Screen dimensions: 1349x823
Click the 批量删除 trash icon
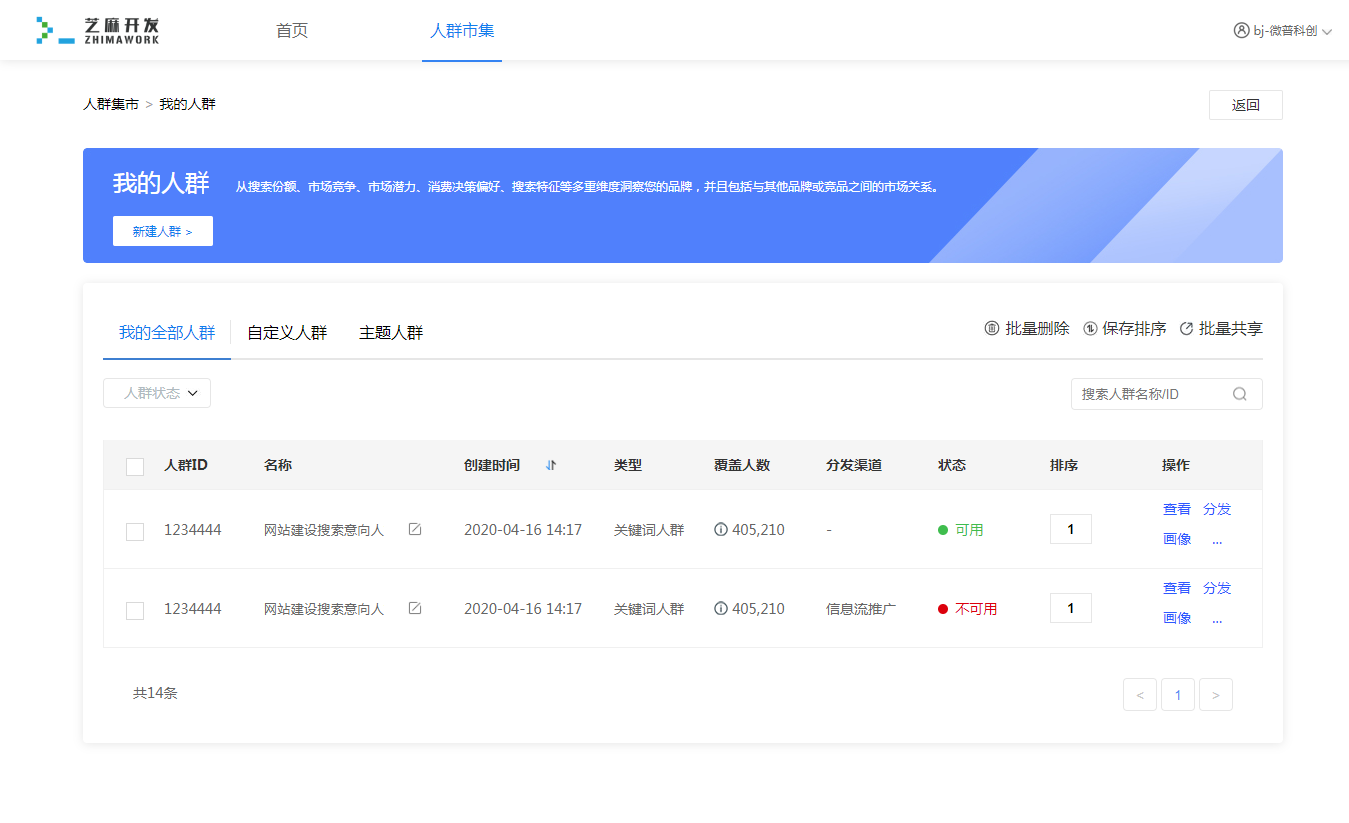click(x=992, y=329)
